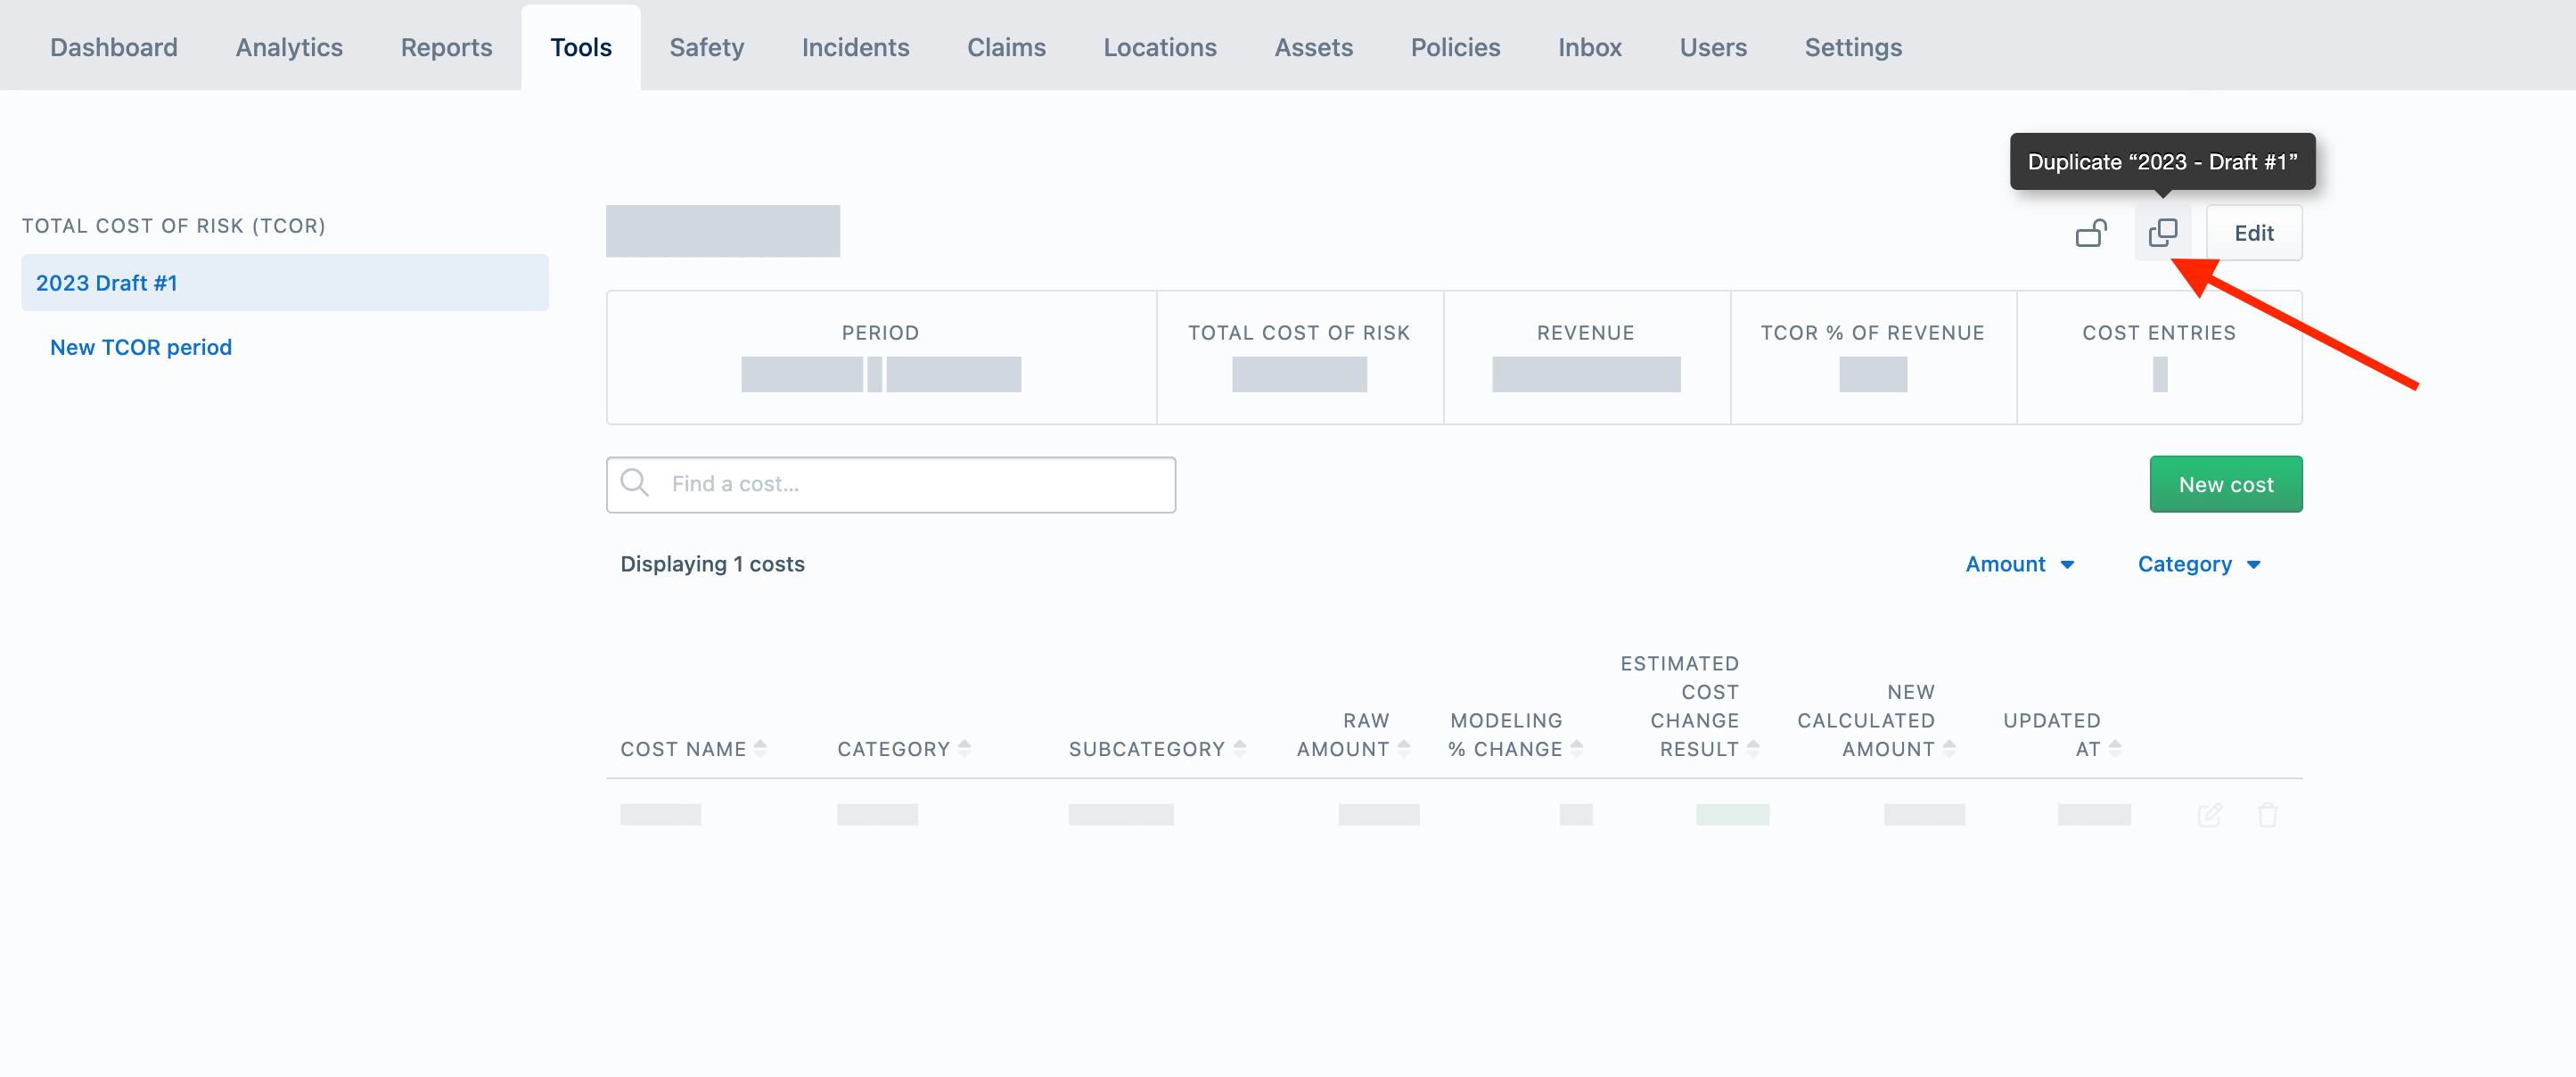This screenshot has width=2576, height=1077.
Task: Click the row edit pencil icon
Action: [x=2210, y=815]
